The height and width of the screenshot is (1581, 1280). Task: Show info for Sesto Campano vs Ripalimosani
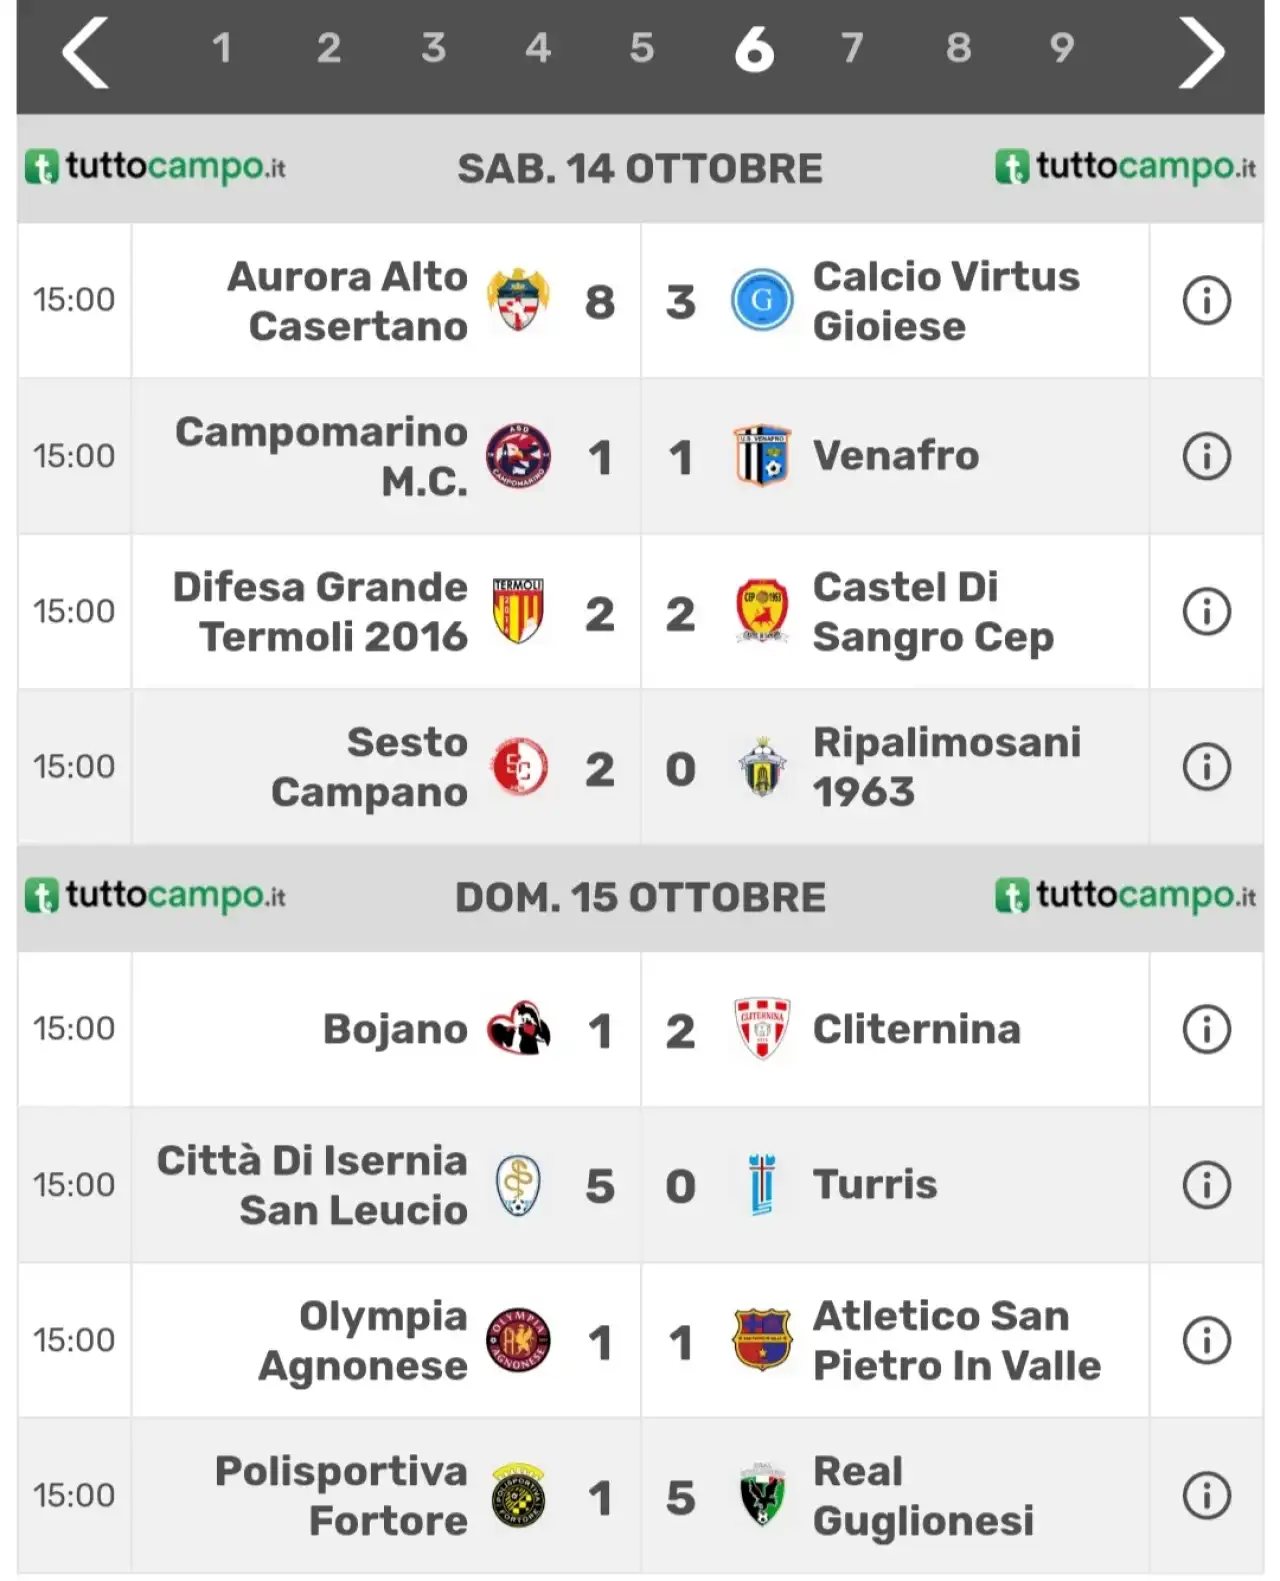point(1206,767)
